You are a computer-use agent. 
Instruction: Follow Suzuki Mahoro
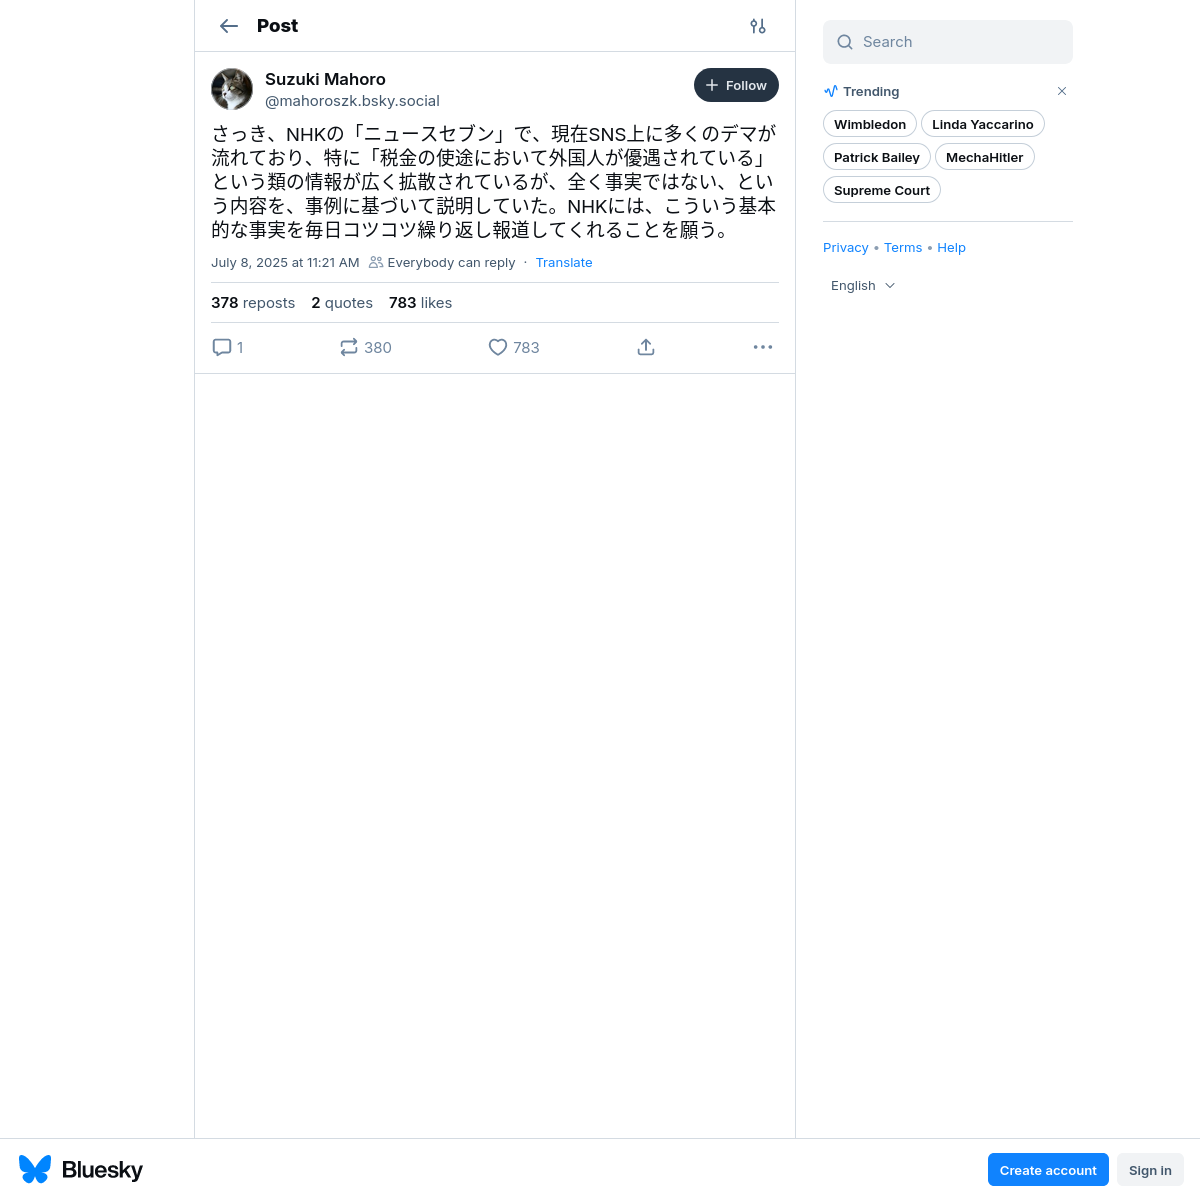736,85
